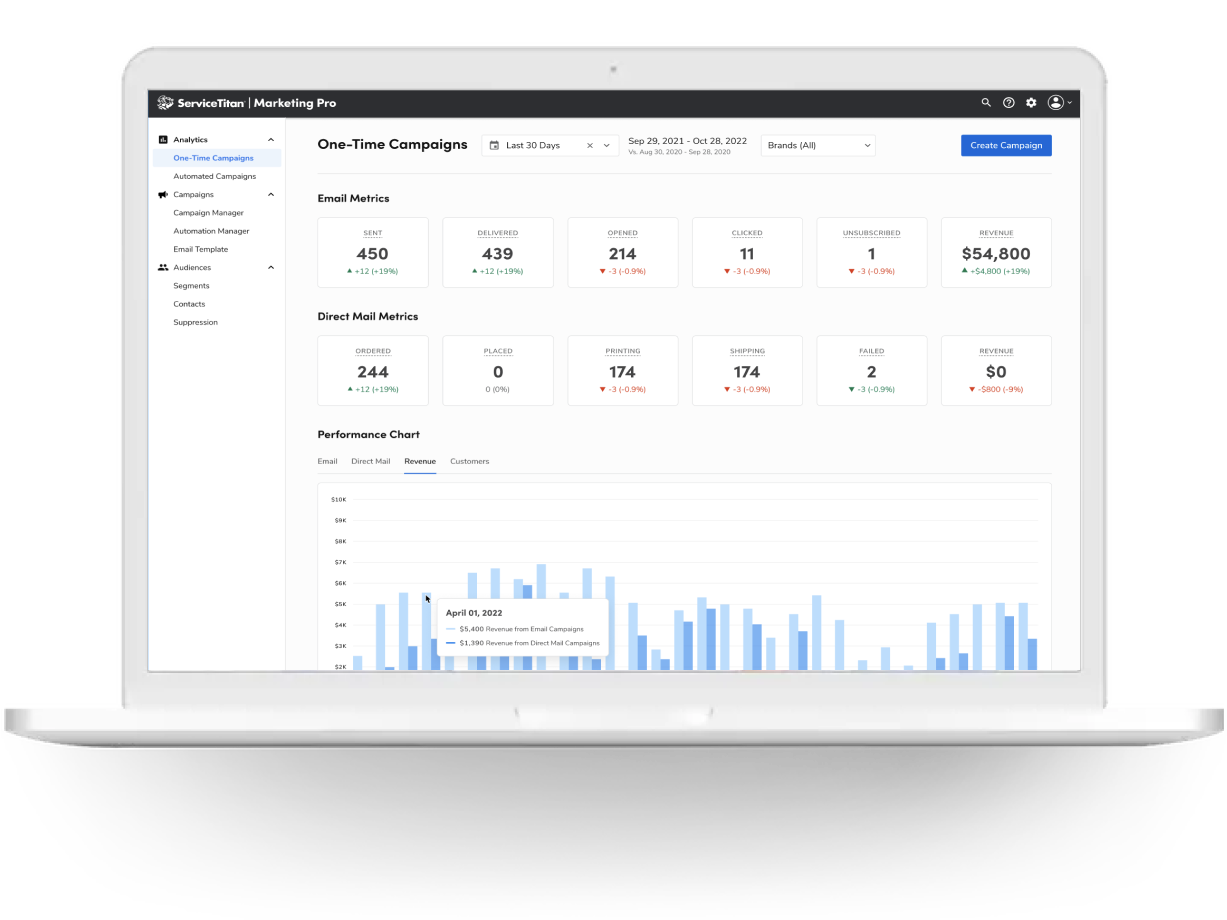Click the Delivered 439 metric card
The image size is (1227, 920).
pyautogui.click(x=498, y=253)
